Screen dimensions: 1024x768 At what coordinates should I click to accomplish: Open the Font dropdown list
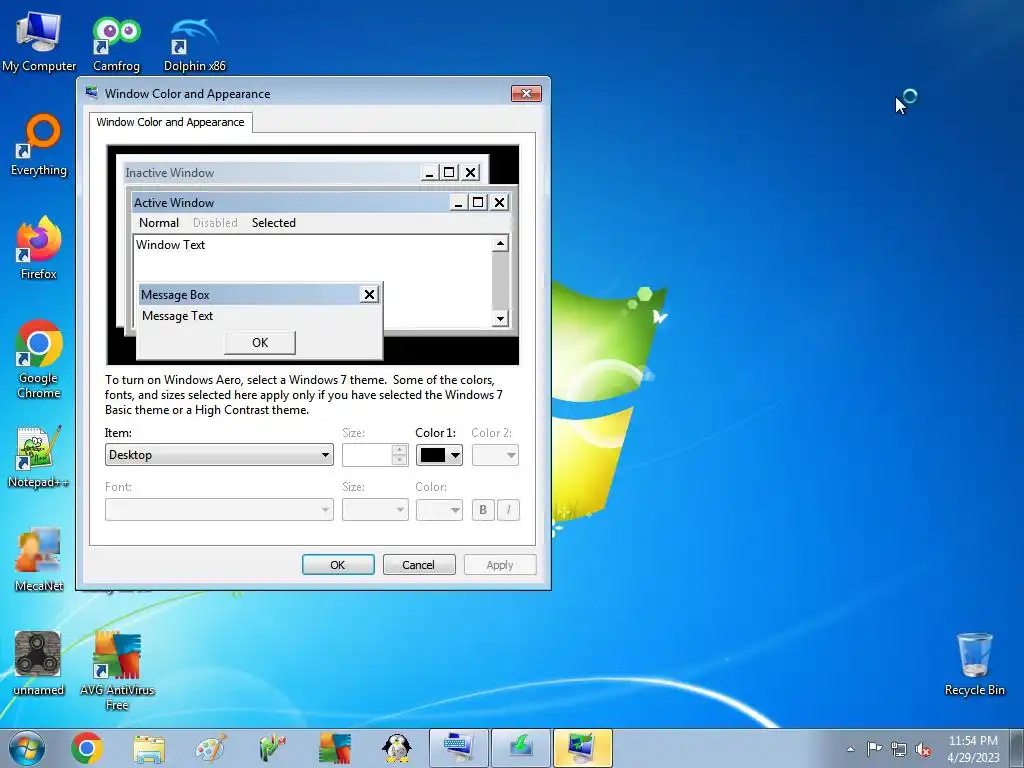tap(219, 509)
